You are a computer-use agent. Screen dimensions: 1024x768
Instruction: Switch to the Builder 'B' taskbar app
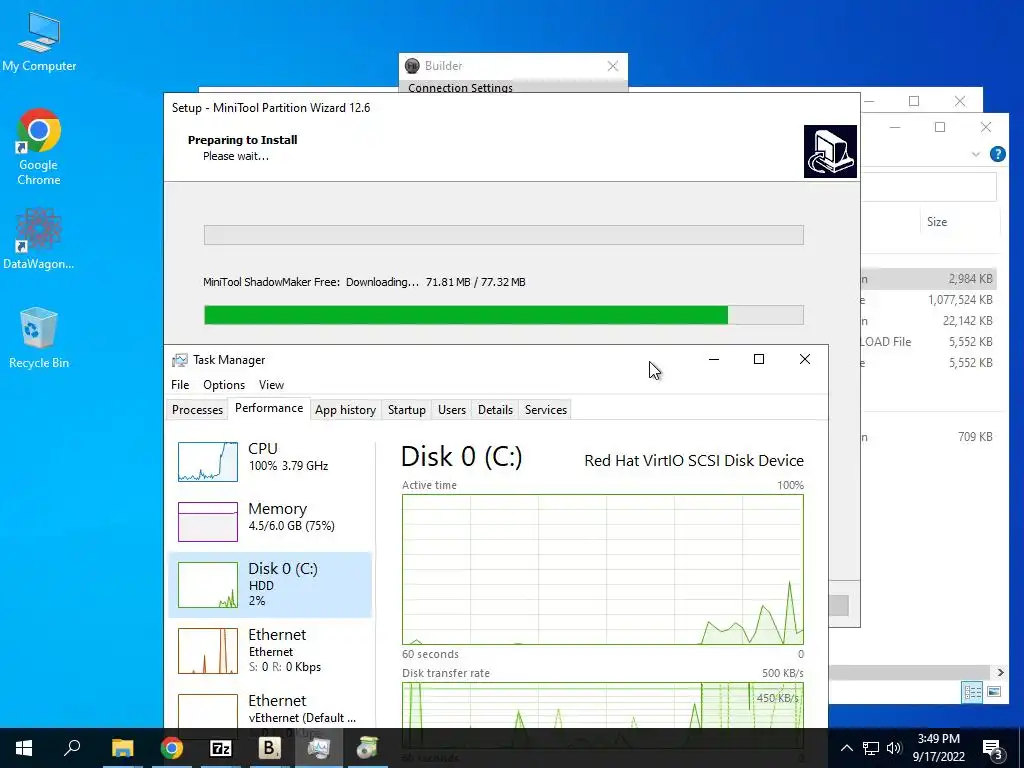click(269, 748)
